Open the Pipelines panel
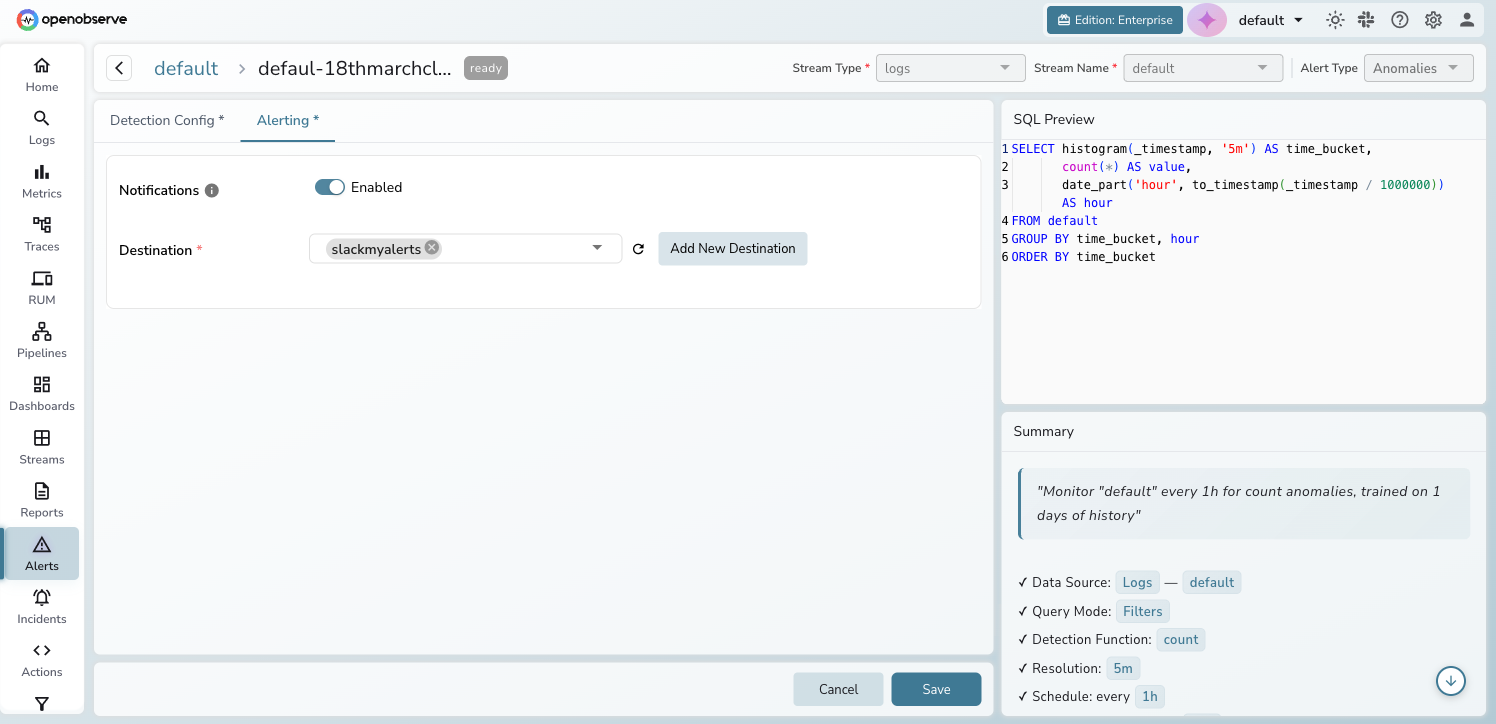1496x724 pixels. click(41, 340)
